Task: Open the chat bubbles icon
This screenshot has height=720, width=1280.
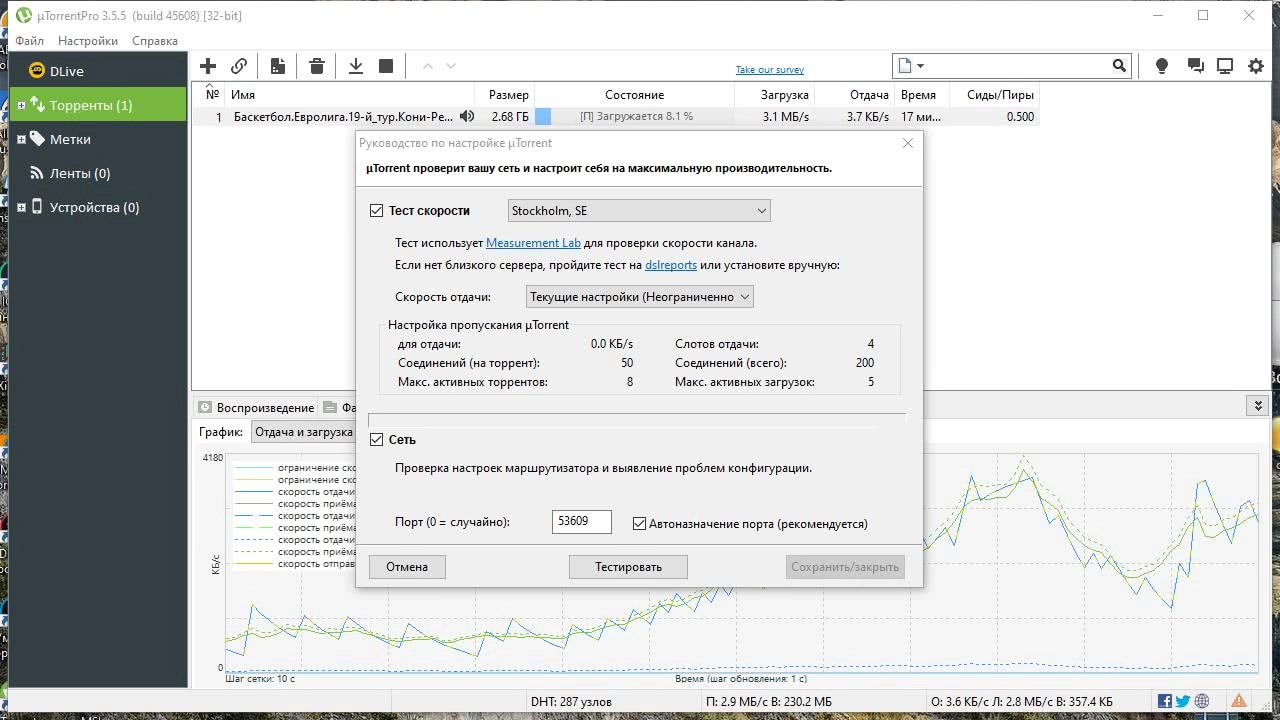Action: point(1194,66)
